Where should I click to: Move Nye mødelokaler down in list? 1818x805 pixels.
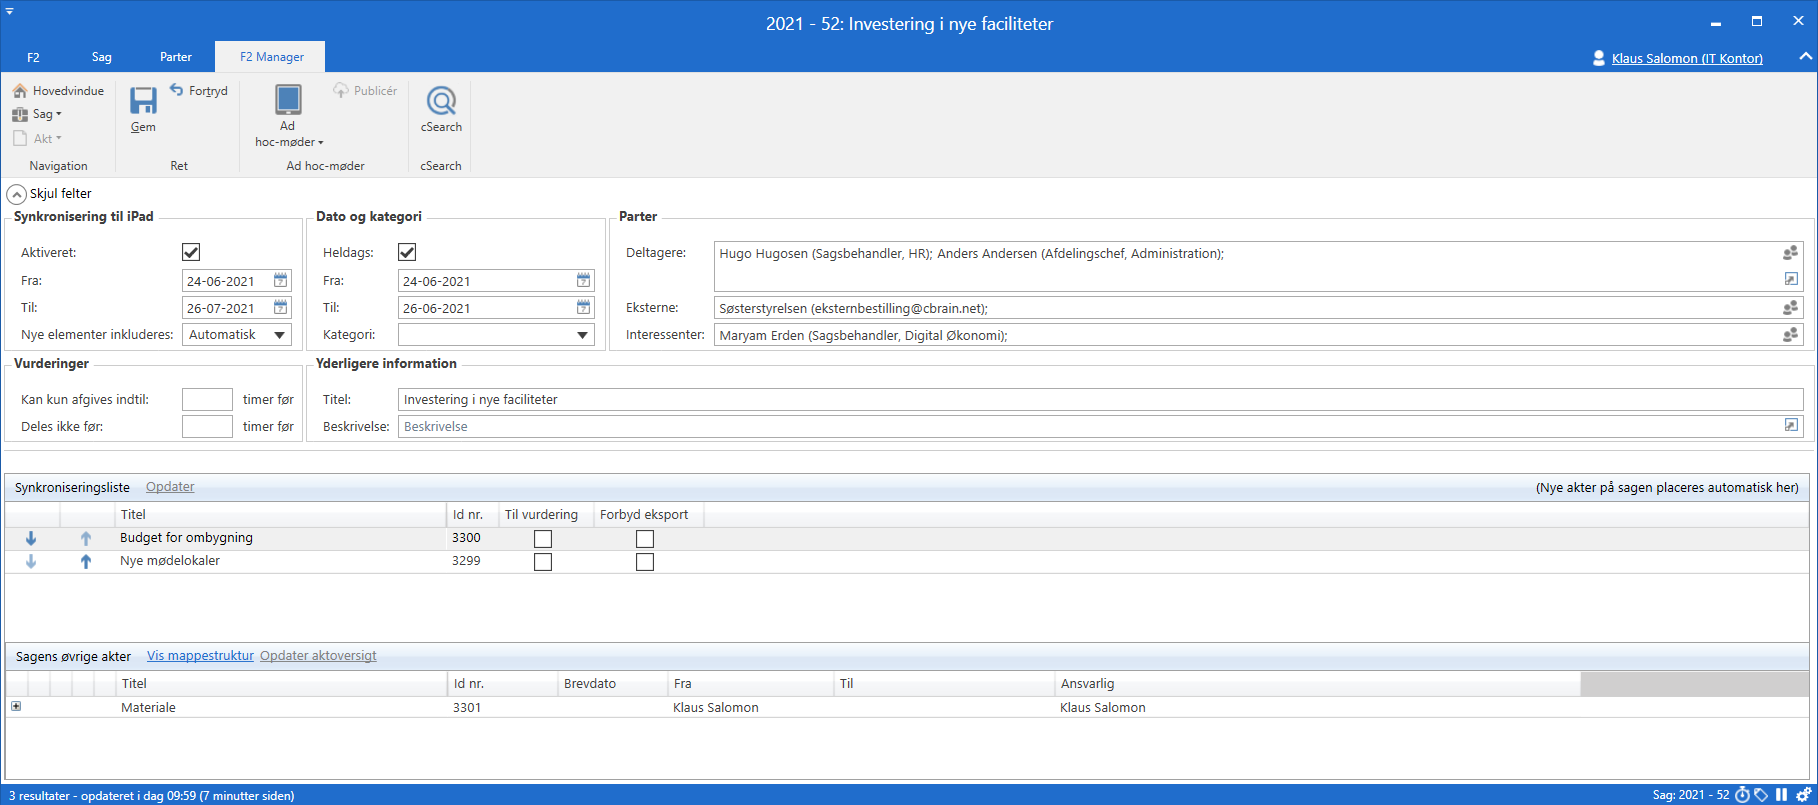pyautogui.click(x=31, y=561)
